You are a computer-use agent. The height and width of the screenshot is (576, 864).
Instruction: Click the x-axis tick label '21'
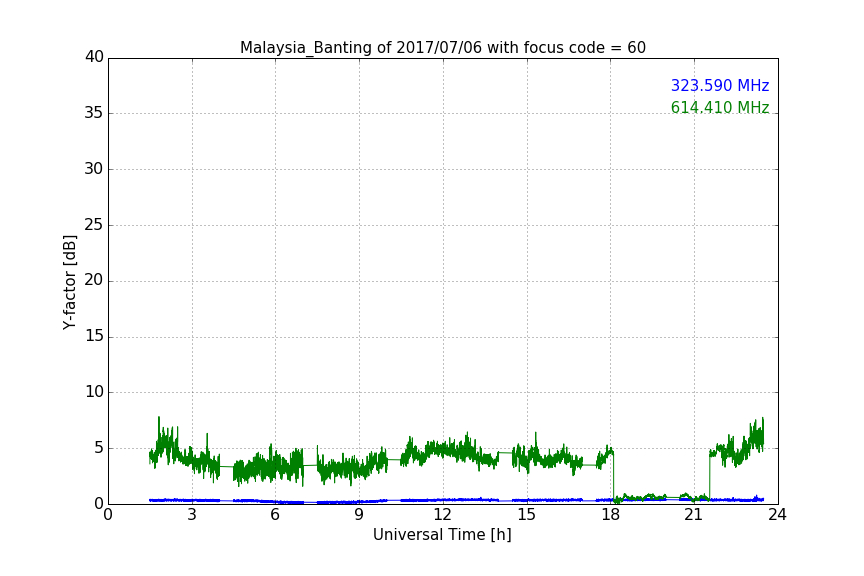694,515
